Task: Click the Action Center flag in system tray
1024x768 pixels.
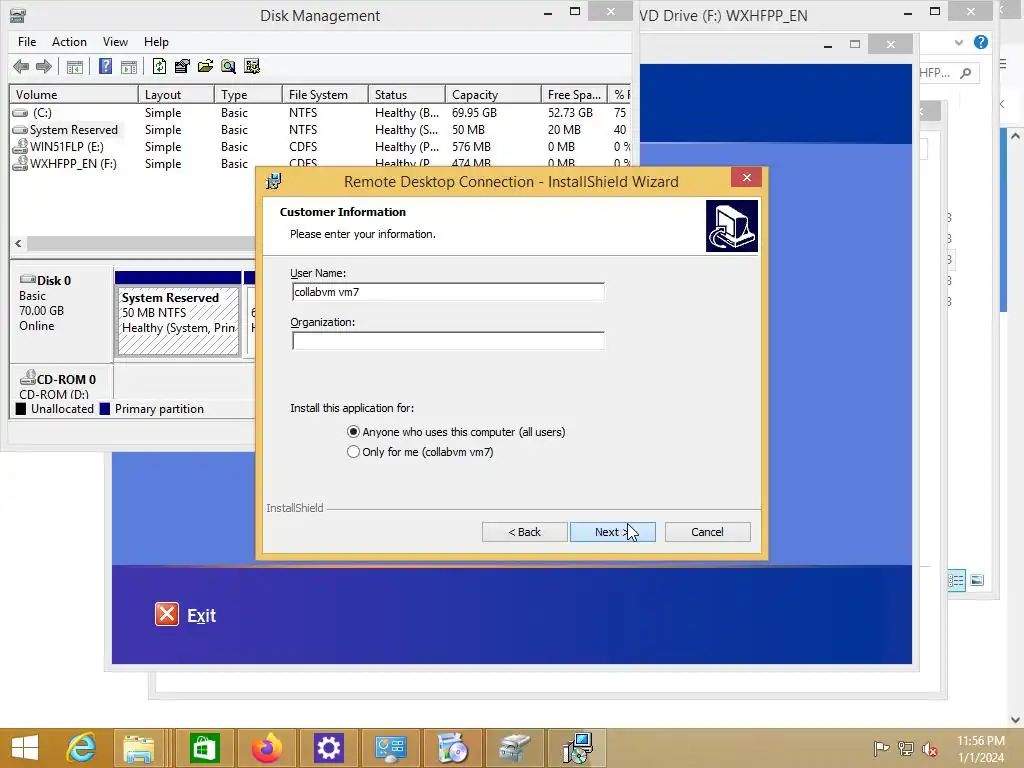Action: tap(881, 748)
